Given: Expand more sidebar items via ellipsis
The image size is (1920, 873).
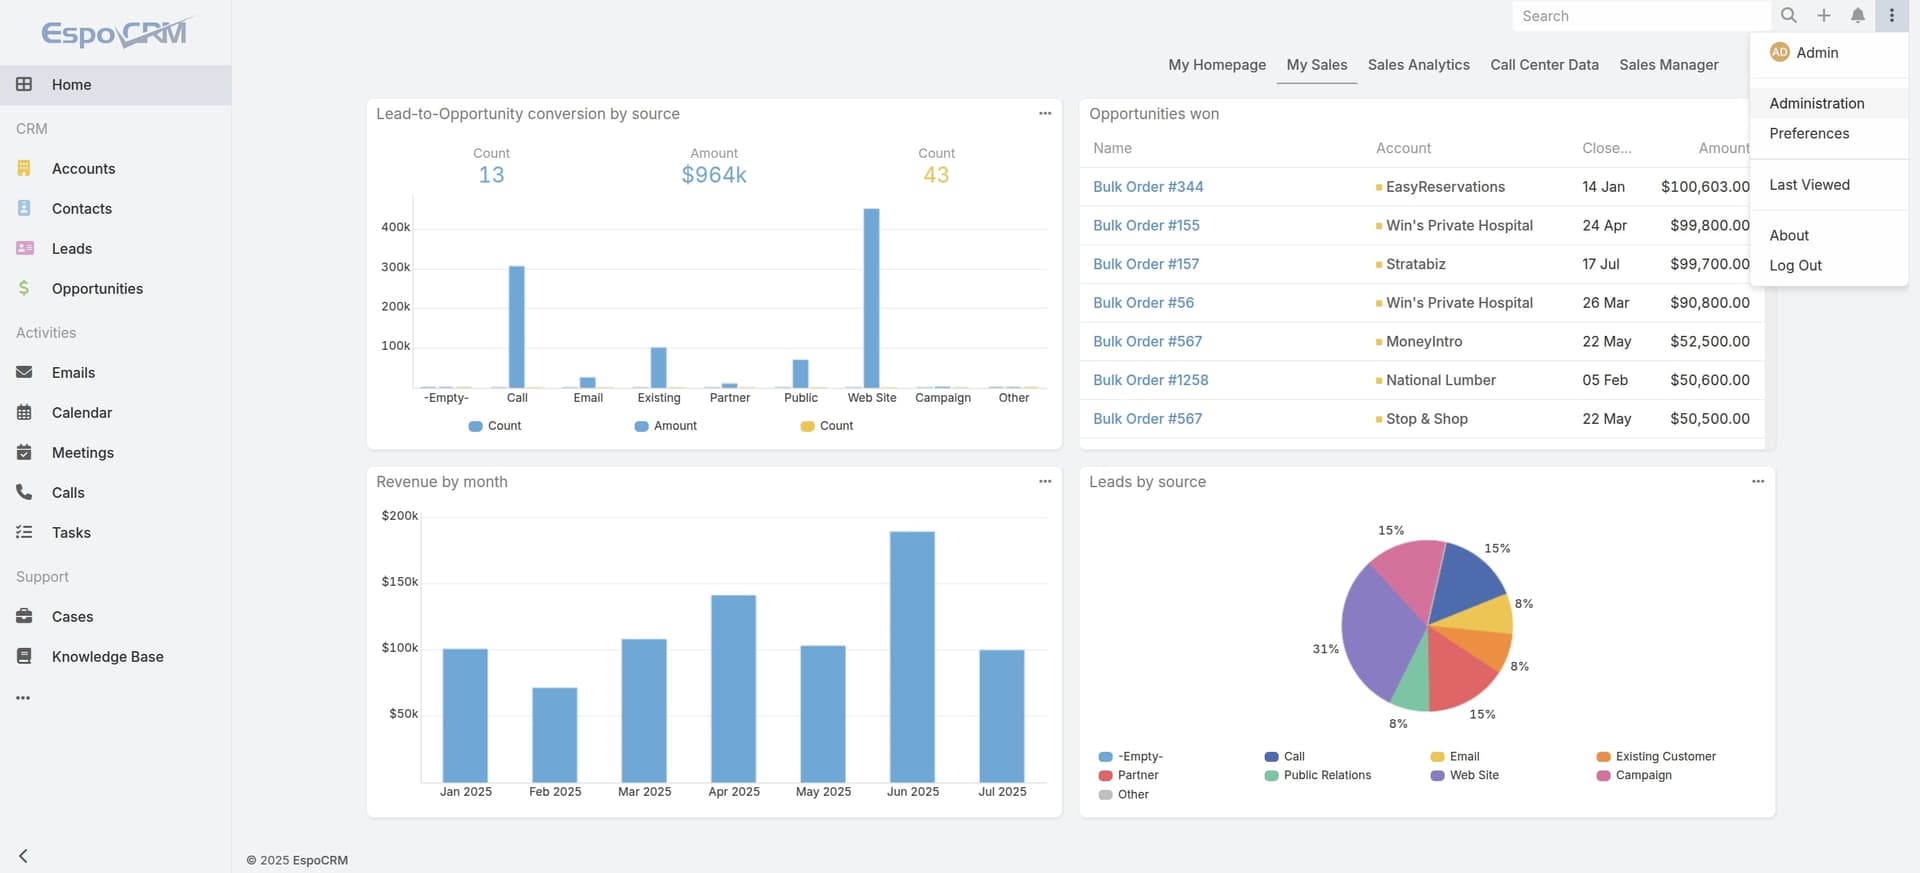Looking at the screenshot, I should coord(23,698).
